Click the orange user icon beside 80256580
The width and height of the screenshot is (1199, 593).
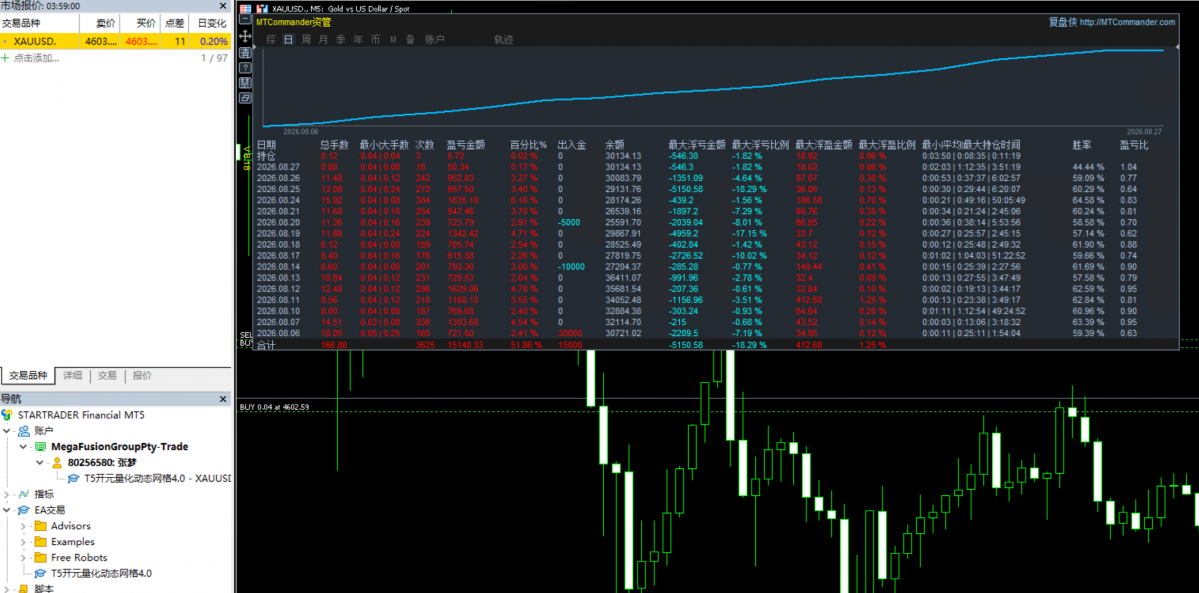pos(57,462)
